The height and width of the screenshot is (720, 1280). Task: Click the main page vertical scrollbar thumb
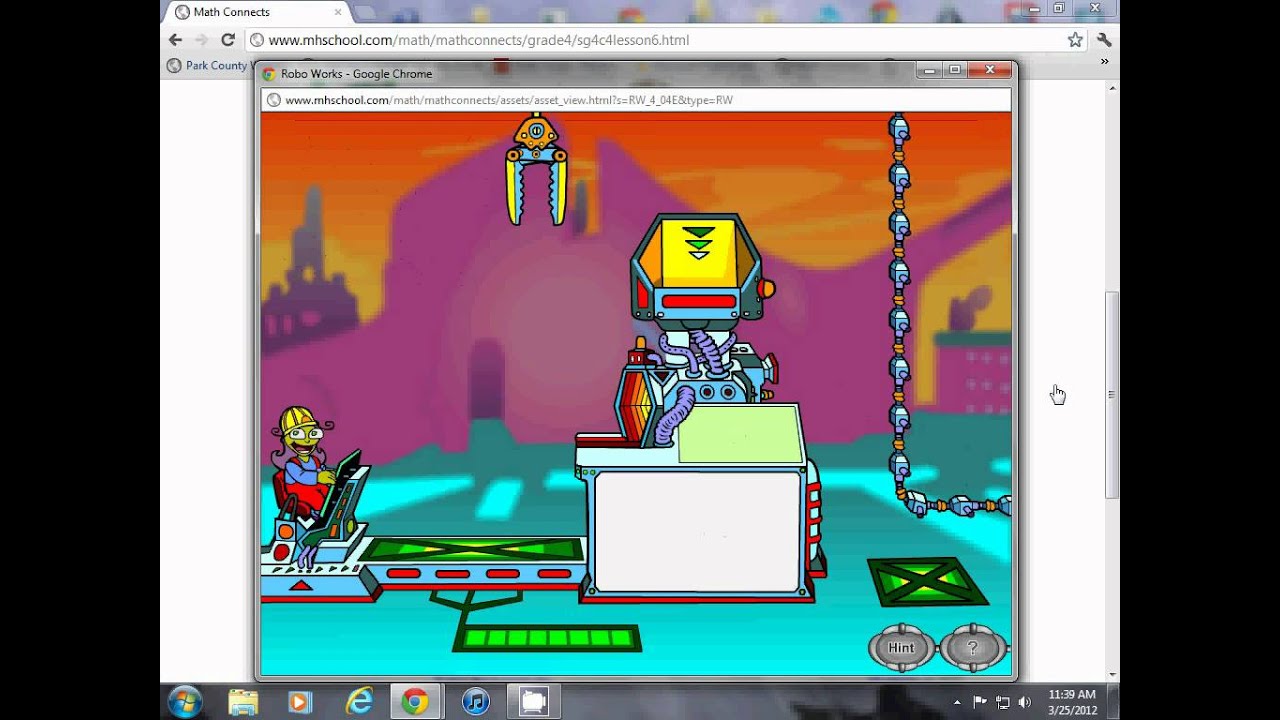(1112, 394)
